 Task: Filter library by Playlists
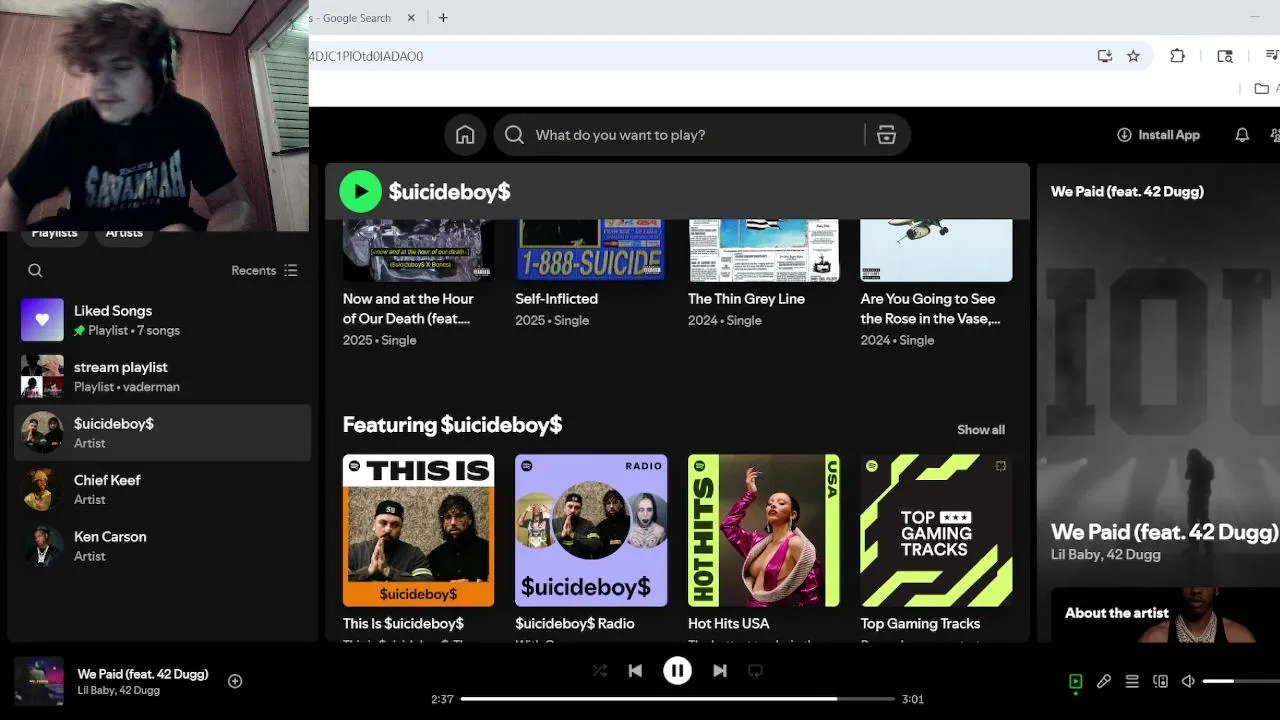coord(54,233)
